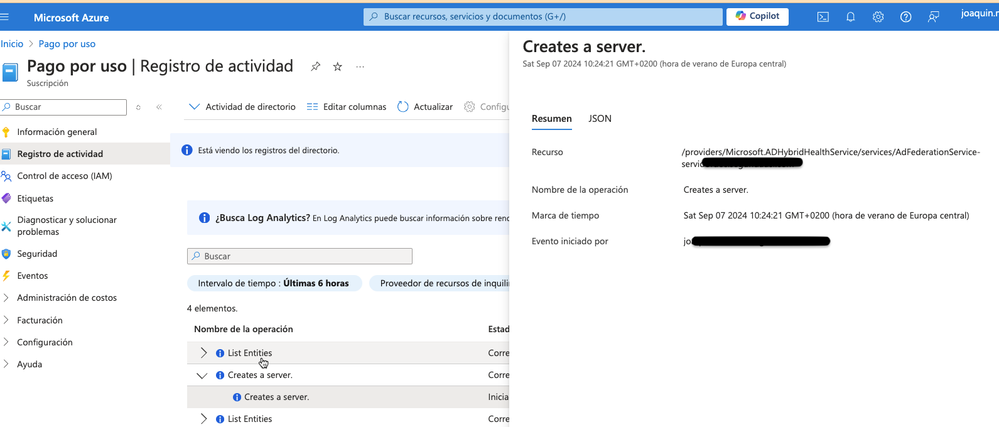Open portal settings gear icon
The image size is (999, 427).
point(878,17)
